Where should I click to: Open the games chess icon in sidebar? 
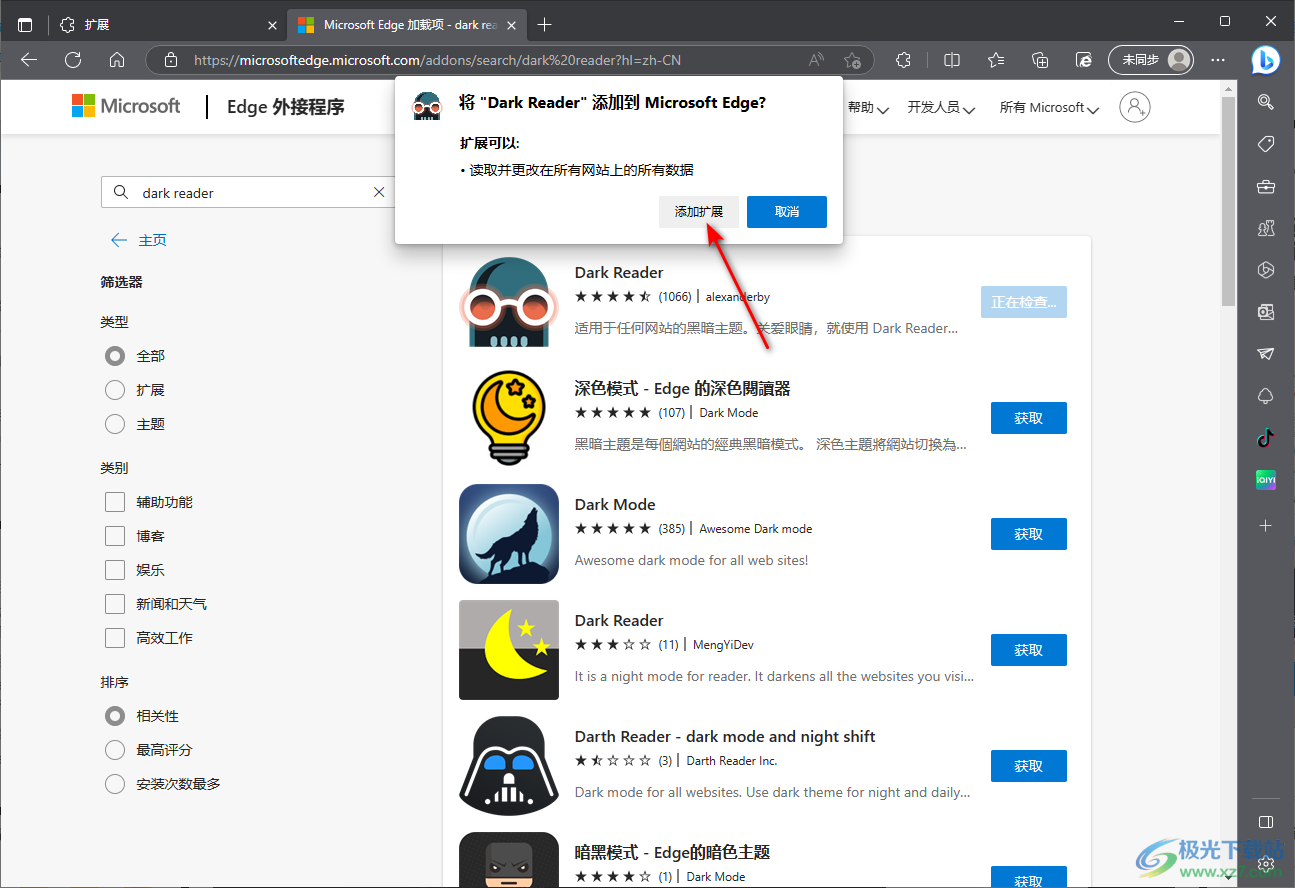[1265, 228]
